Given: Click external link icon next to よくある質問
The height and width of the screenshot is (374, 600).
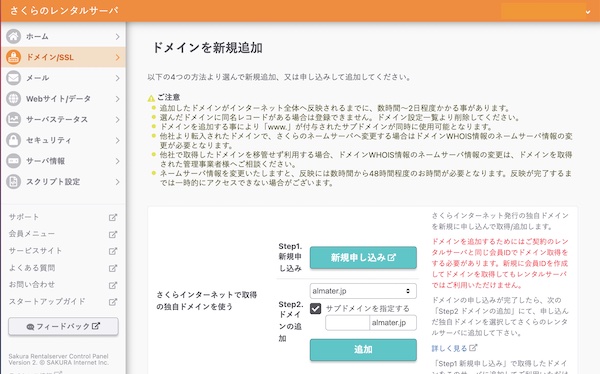Looking at the screenshot, I should [x=112, y=268].
